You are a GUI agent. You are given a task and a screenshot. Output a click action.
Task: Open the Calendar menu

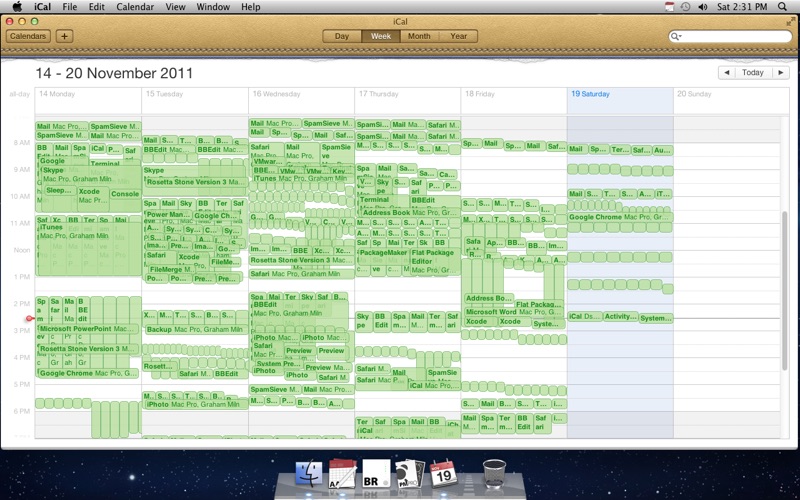(135, 7)
